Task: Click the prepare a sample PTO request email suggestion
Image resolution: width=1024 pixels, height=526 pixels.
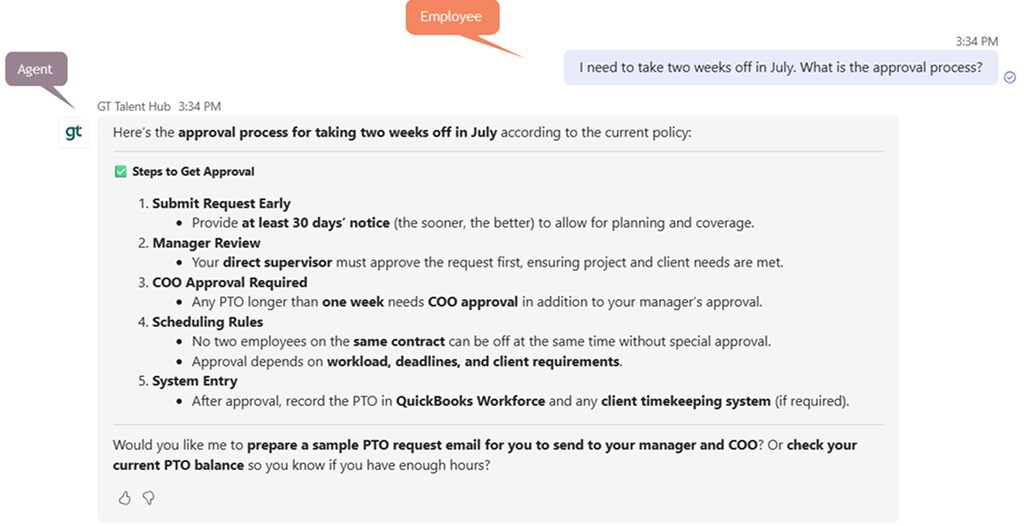Action: (502, 446)
